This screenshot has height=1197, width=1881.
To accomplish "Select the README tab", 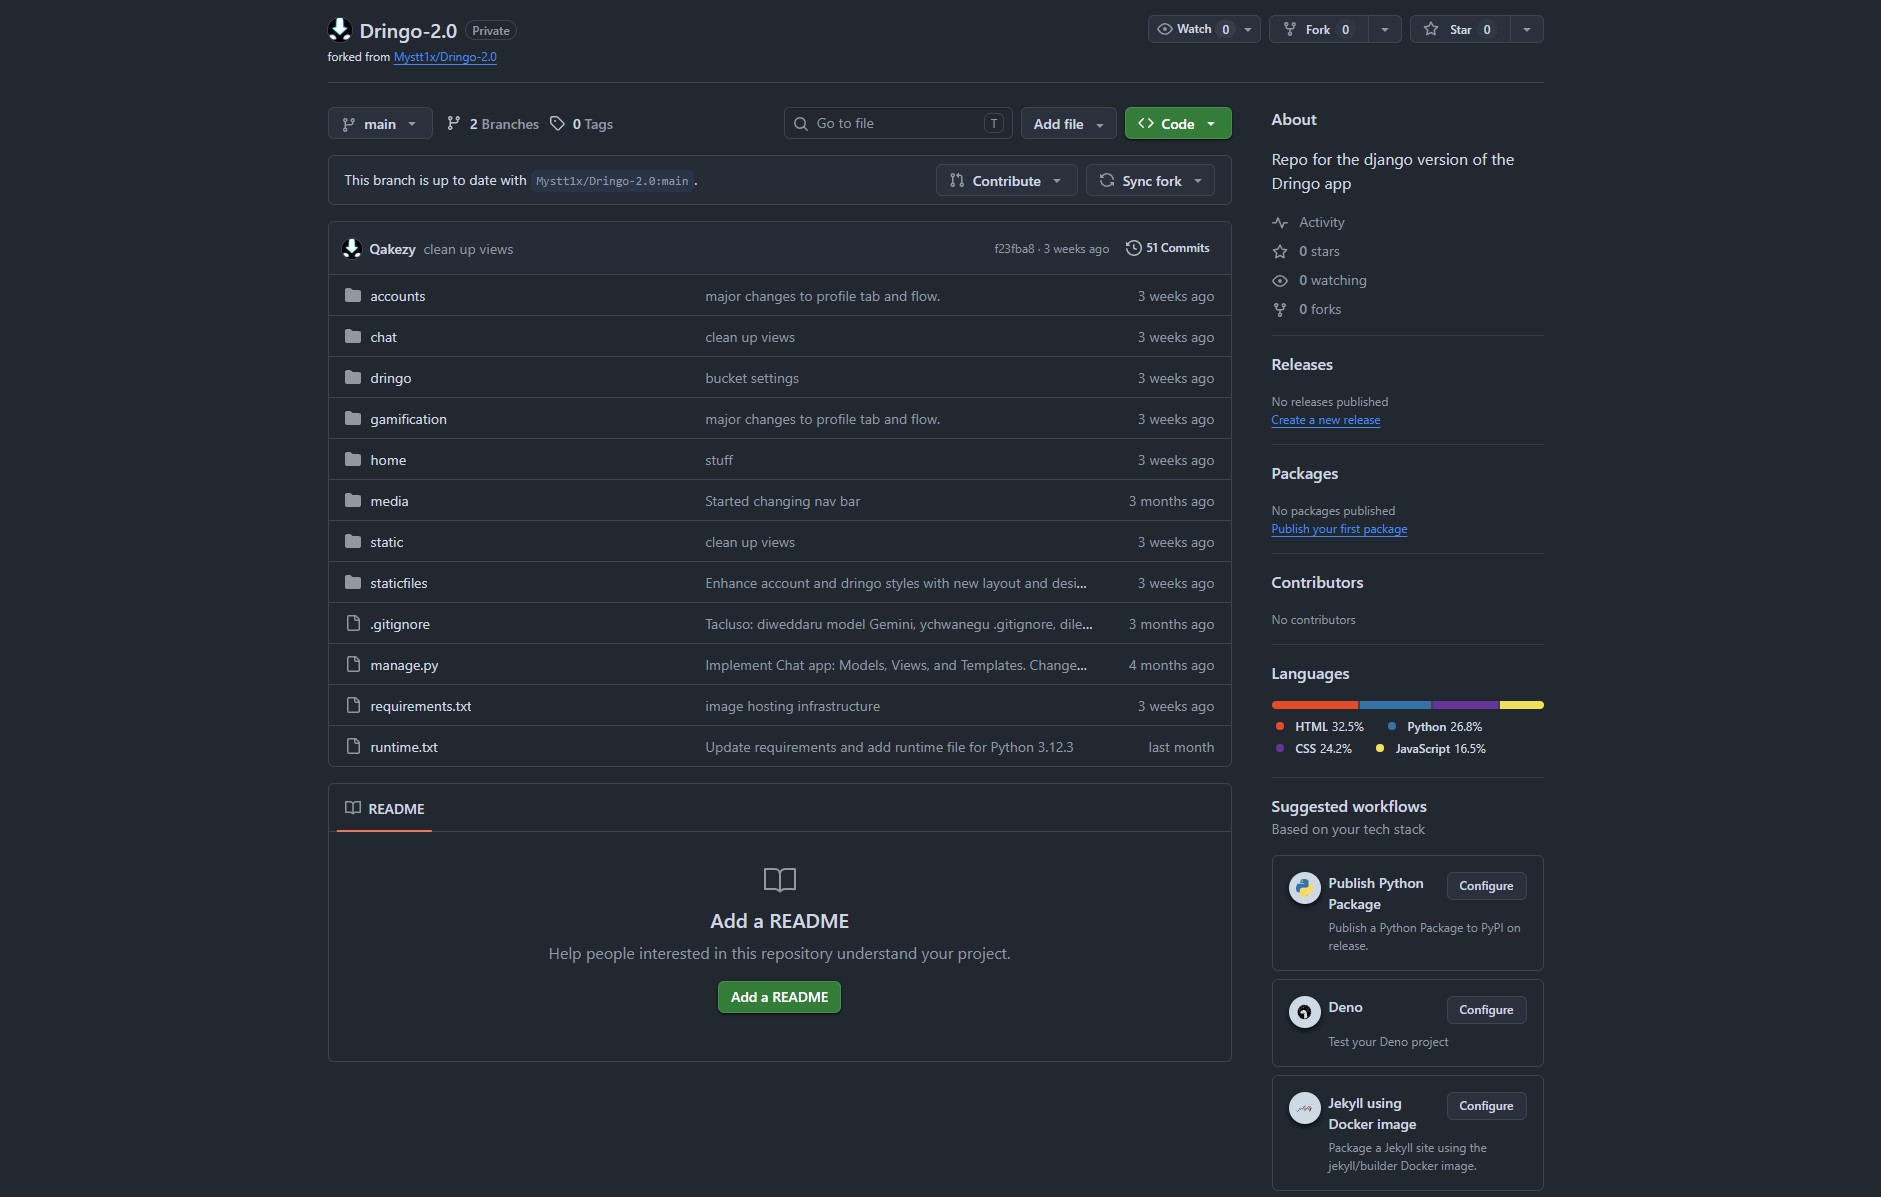I will [x=385, y=808].
